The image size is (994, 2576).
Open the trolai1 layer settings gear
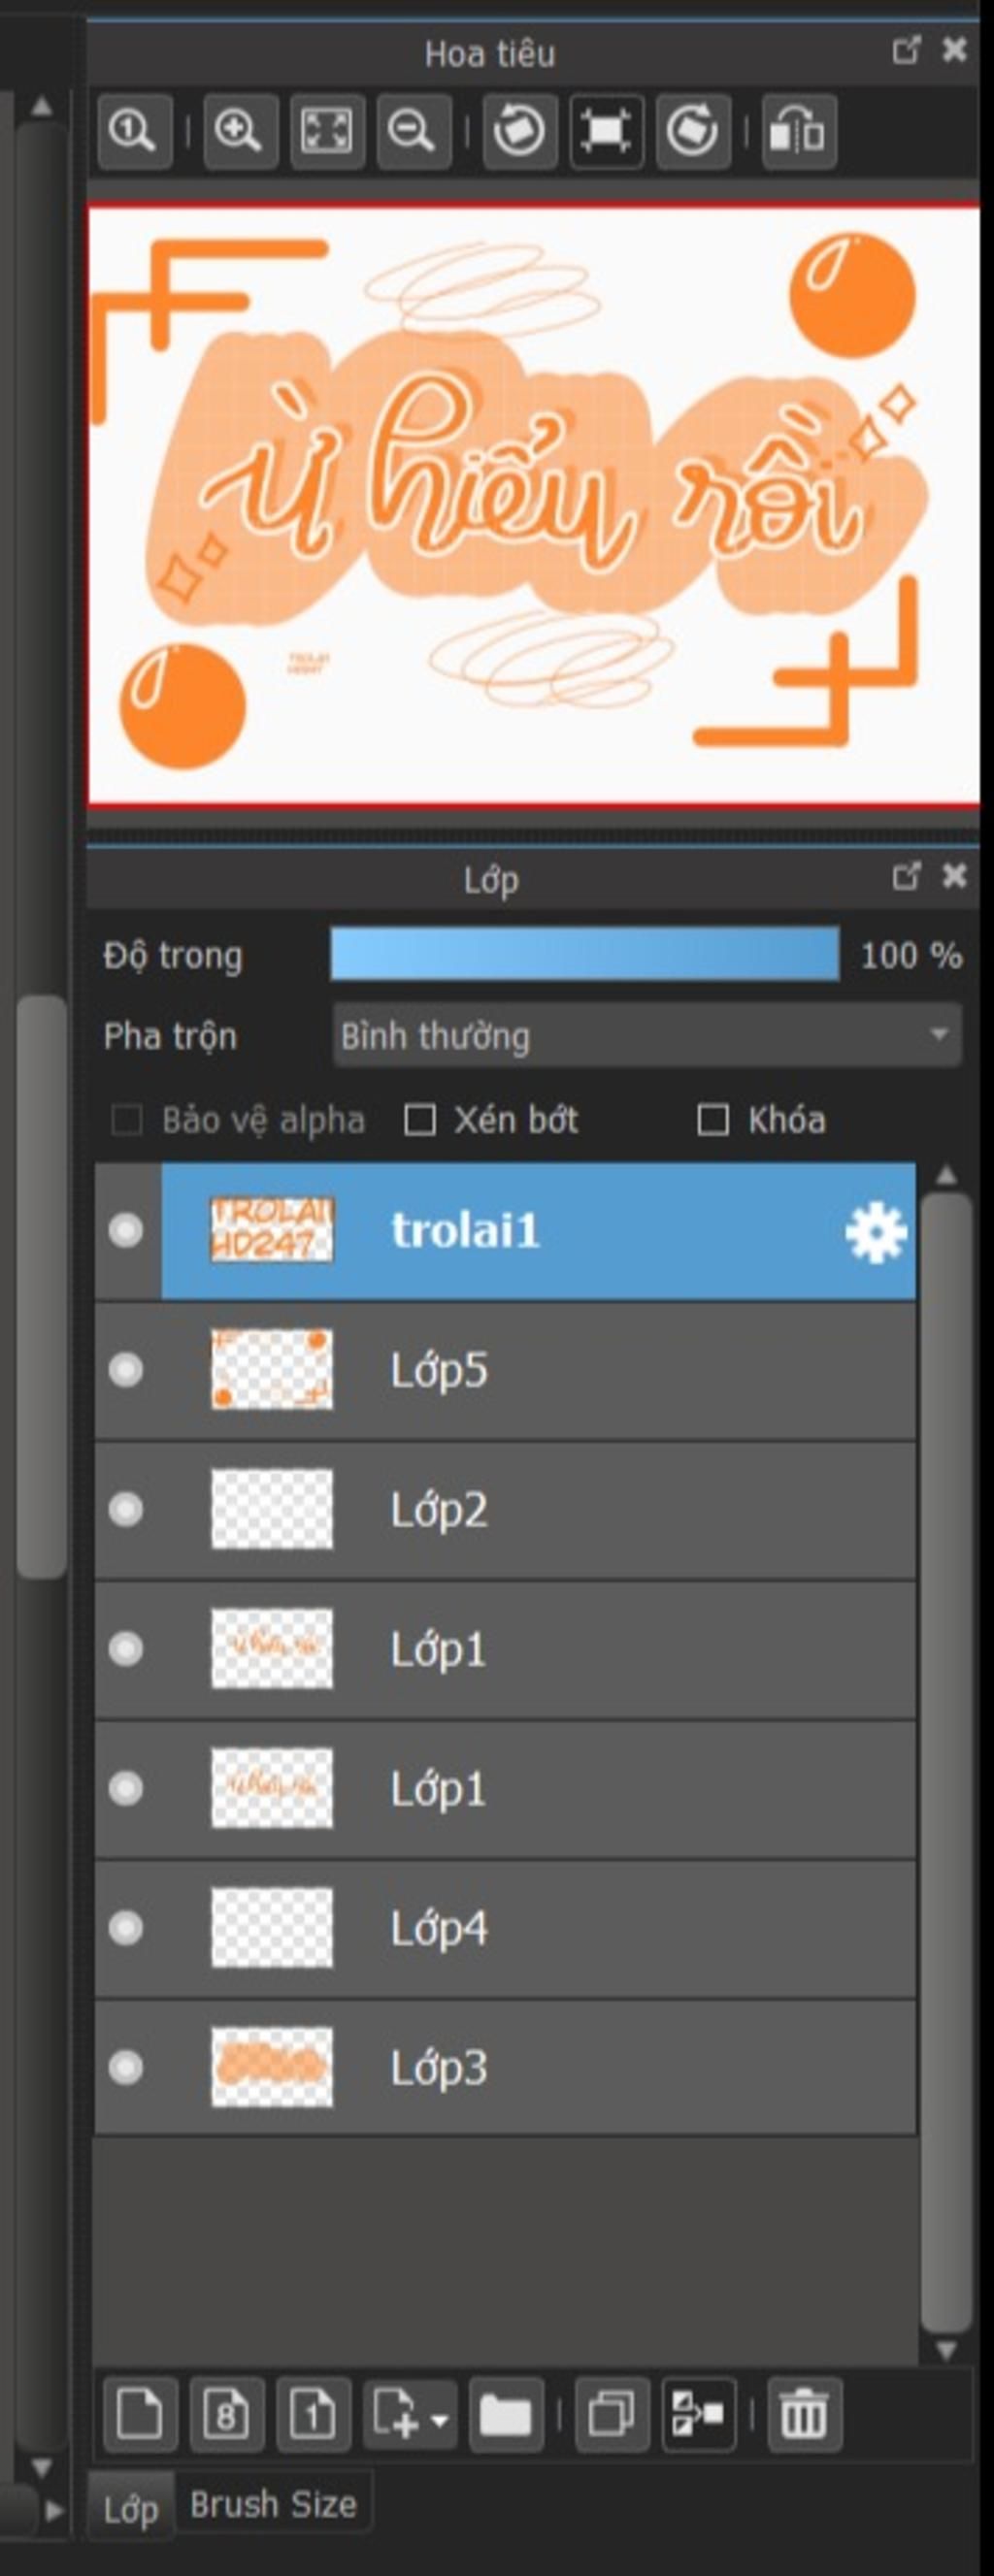point(875,1232)
